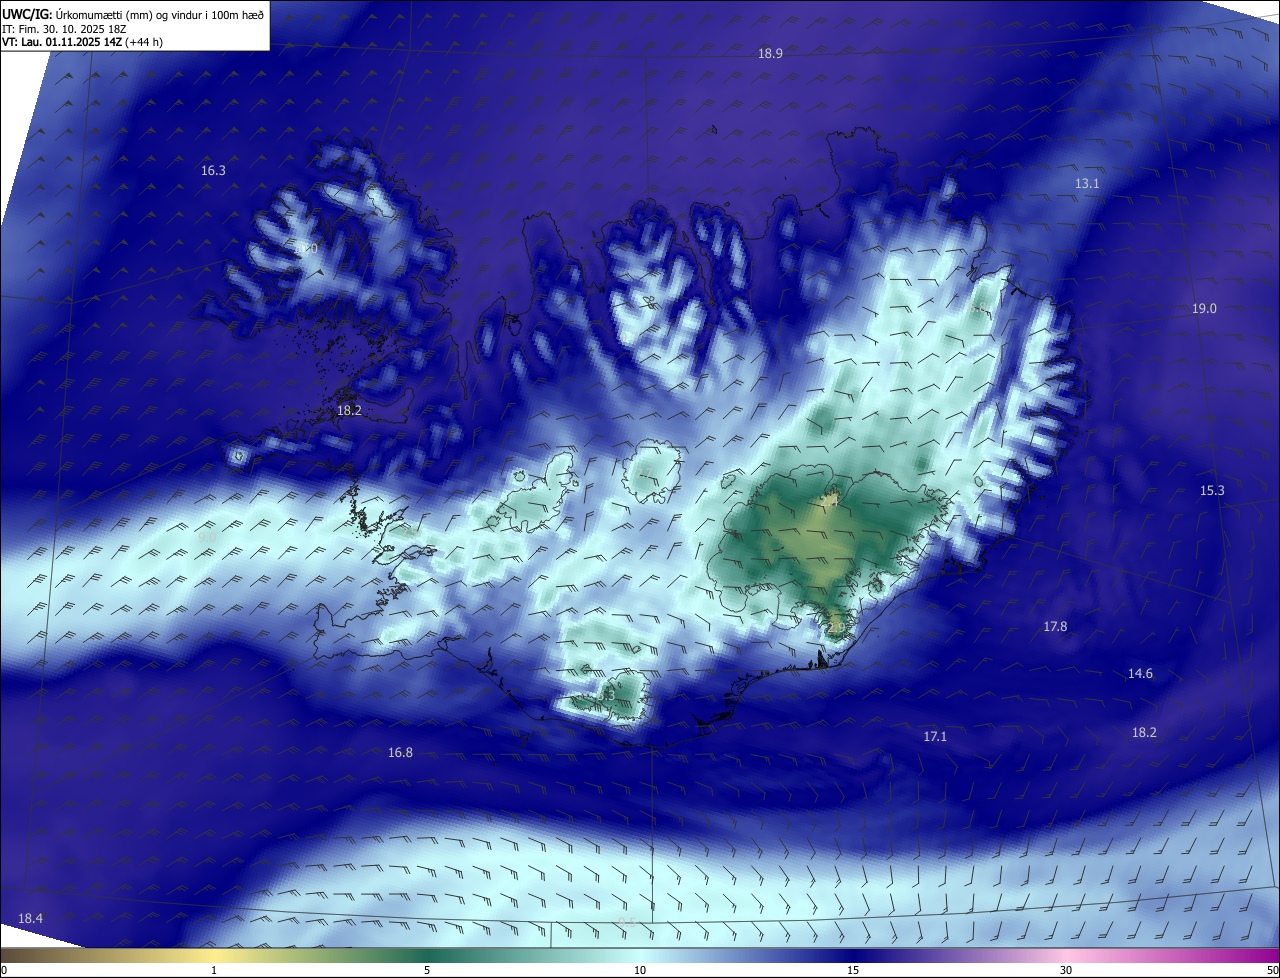This screenshot has width=1280, height=978.
Task: Select the 'IT: Fim. 30. 10. 2025 18Z' line
Action: tap(65, 29)
